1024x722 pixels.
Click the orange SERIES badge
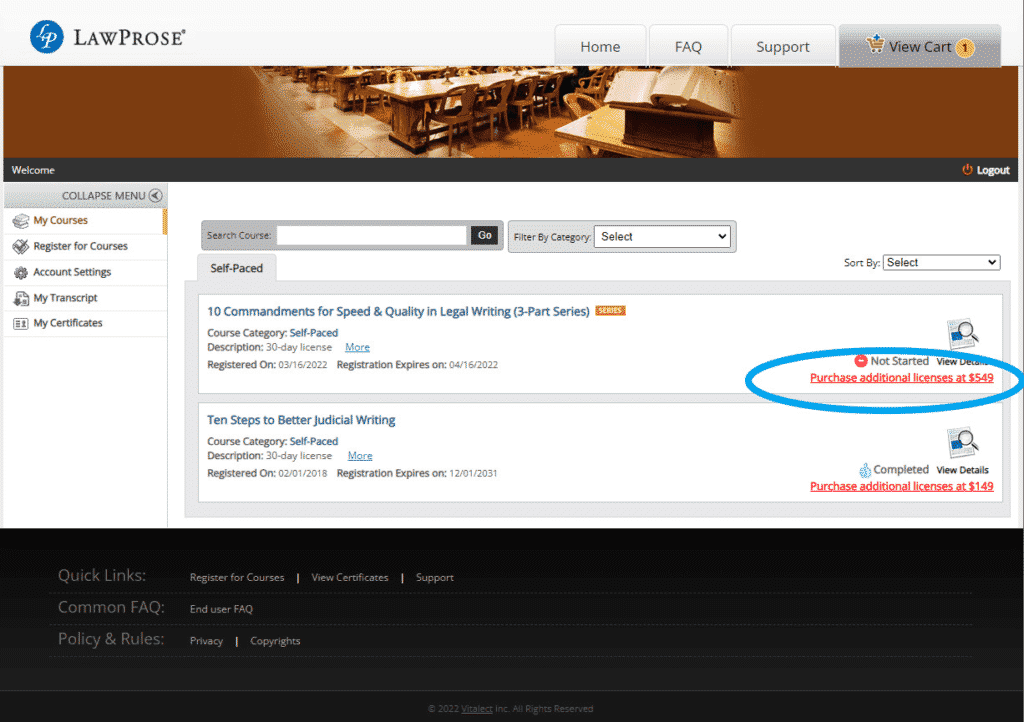(x=611, y=311)
